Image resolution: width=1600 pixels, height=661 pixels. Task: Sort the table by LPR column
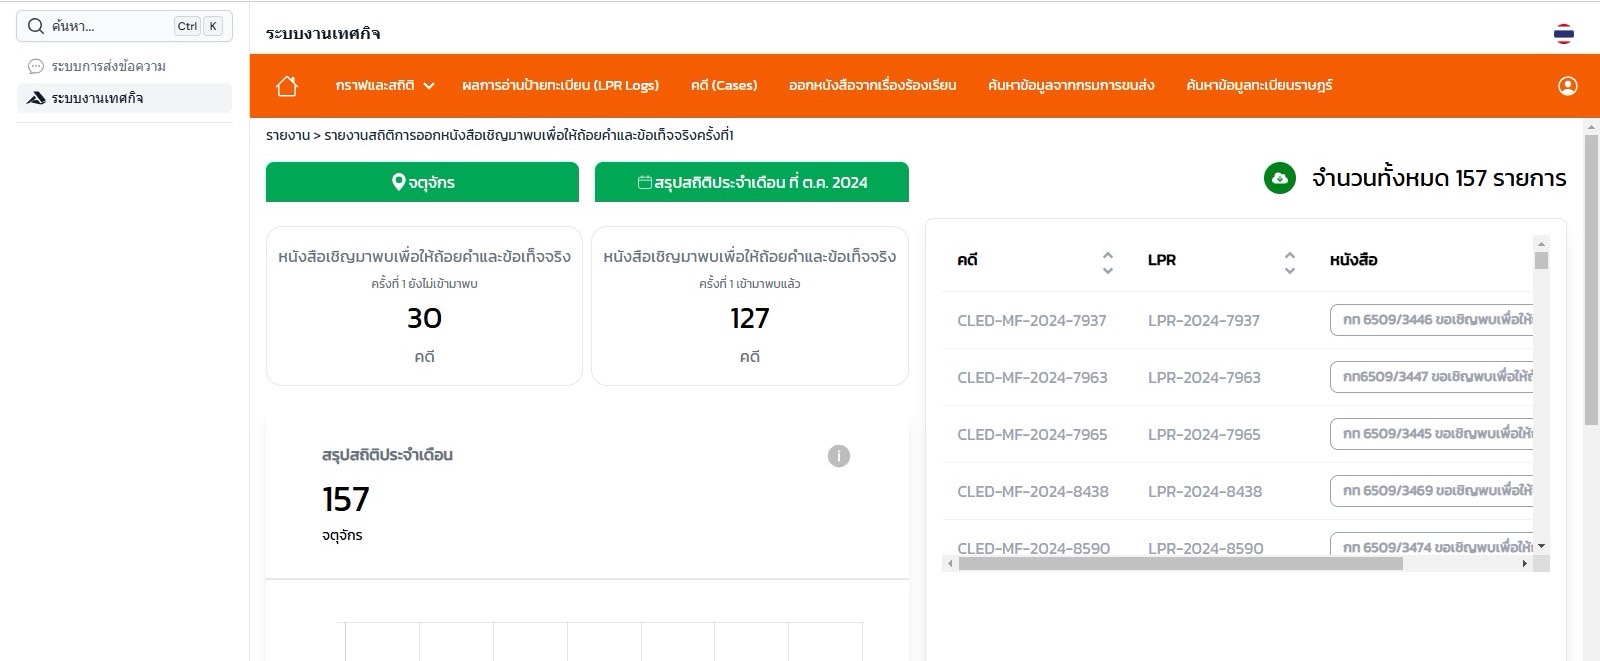(x=1290, y=262)
